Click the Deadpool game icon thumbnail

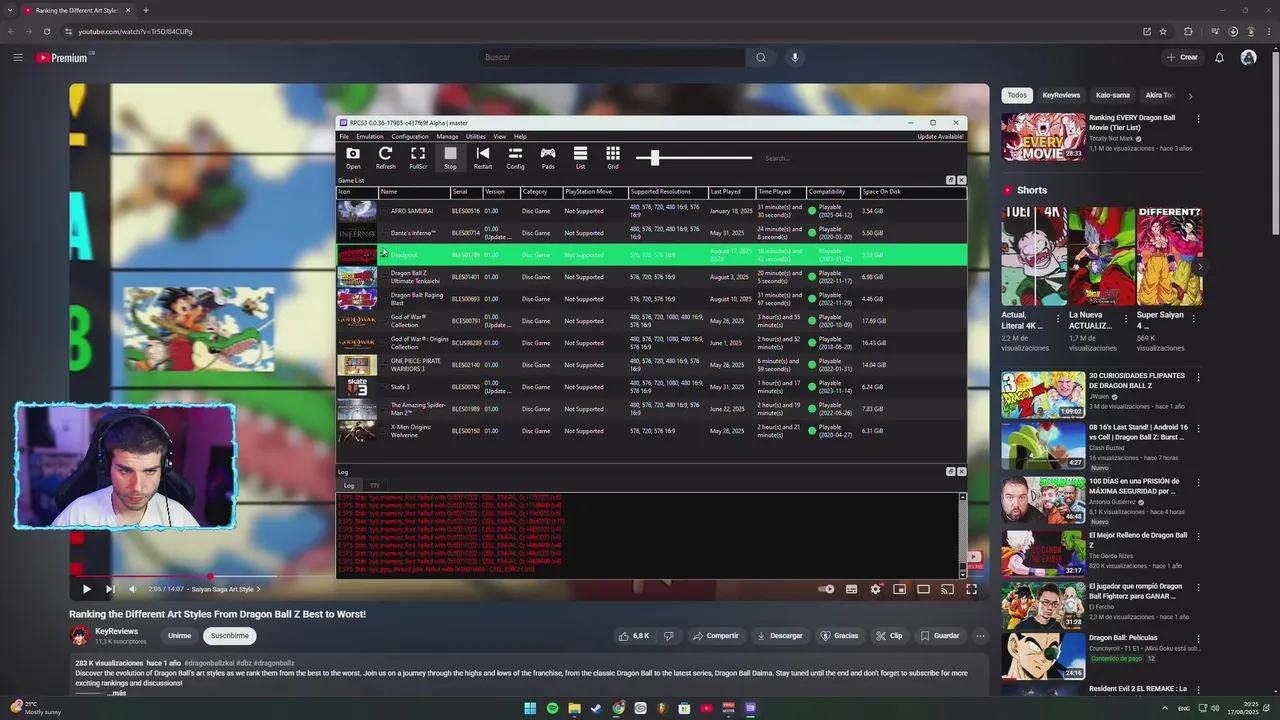[357, 255]
